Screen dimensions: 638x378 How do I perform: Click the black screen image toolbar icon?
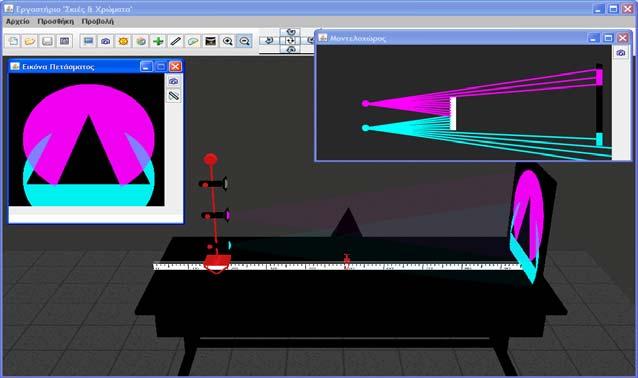pyautogui.click(x=210, y=41)
